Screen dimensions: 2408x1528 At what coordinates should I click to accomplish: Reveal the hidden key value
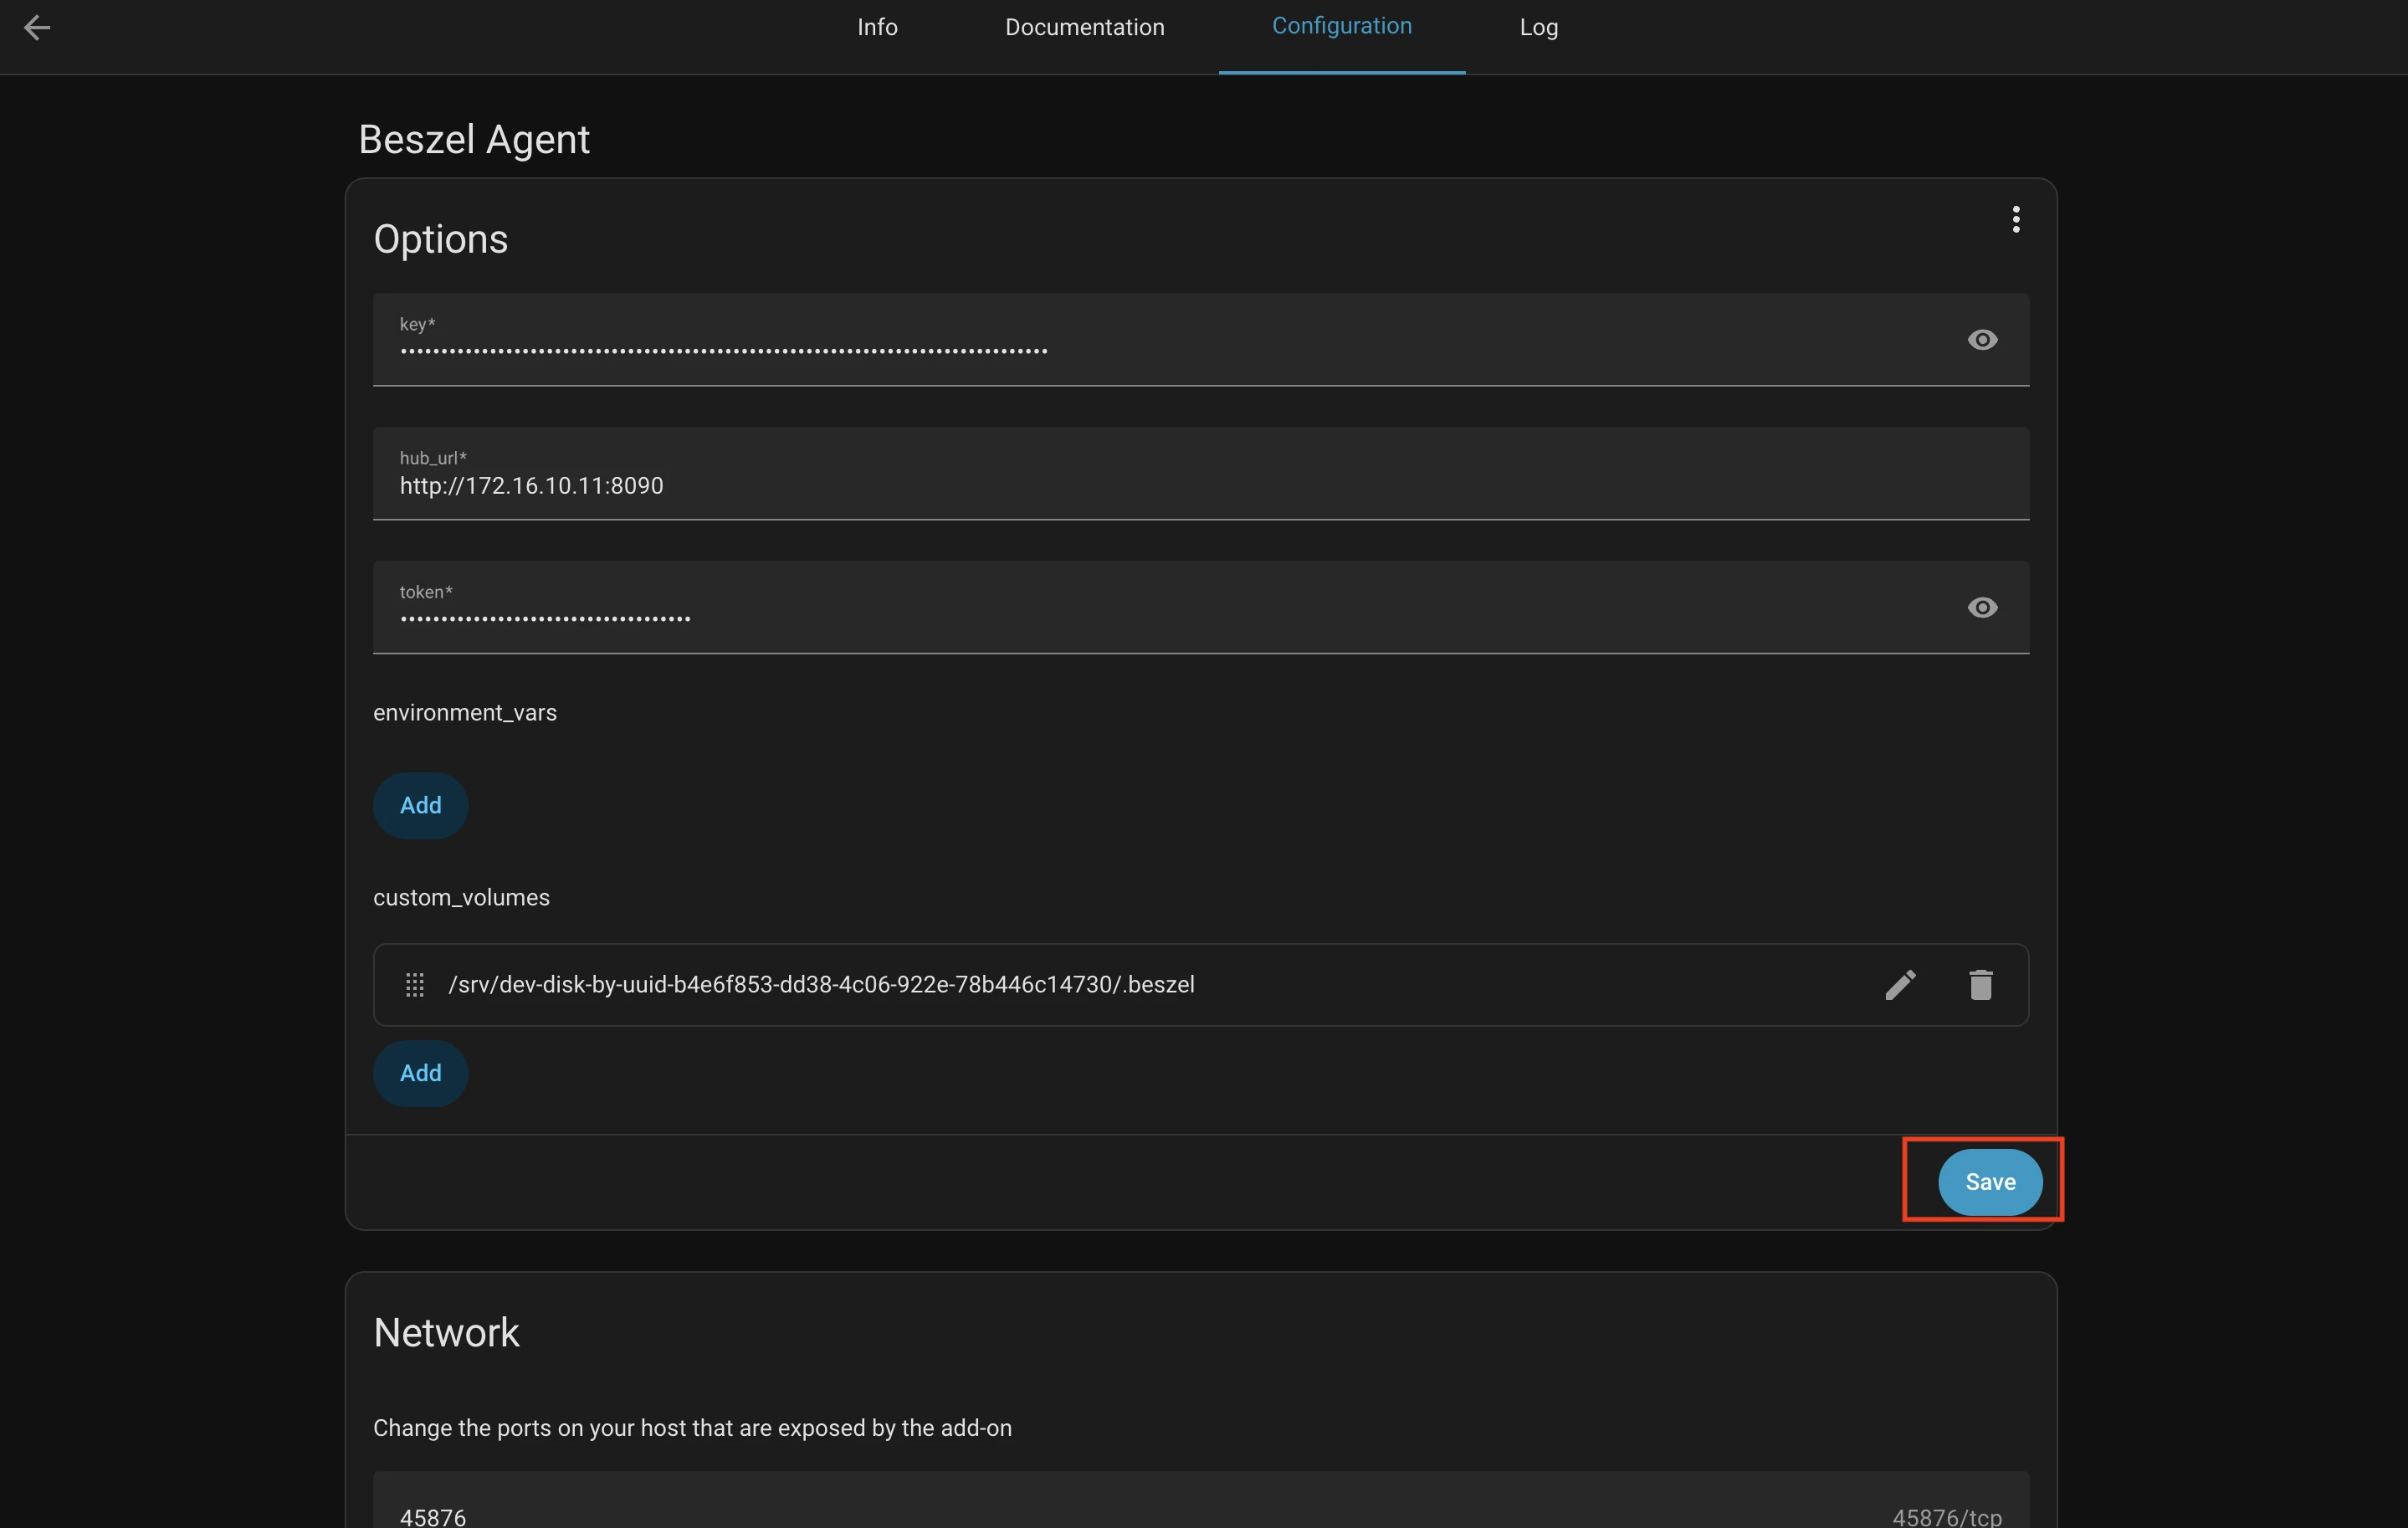coord(1982,340)
